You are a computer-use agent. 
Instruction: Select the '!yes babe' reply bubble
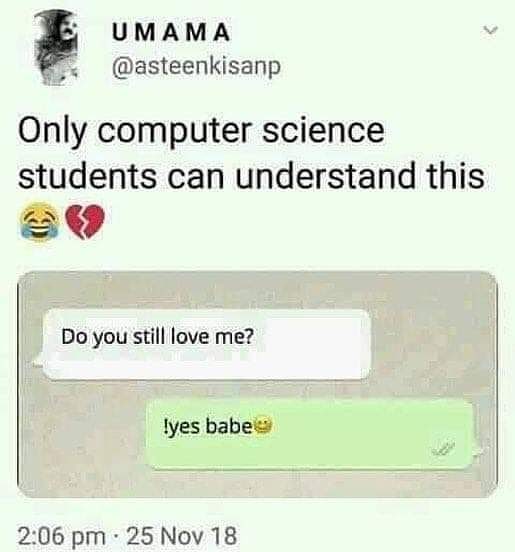tap(309, 434)
